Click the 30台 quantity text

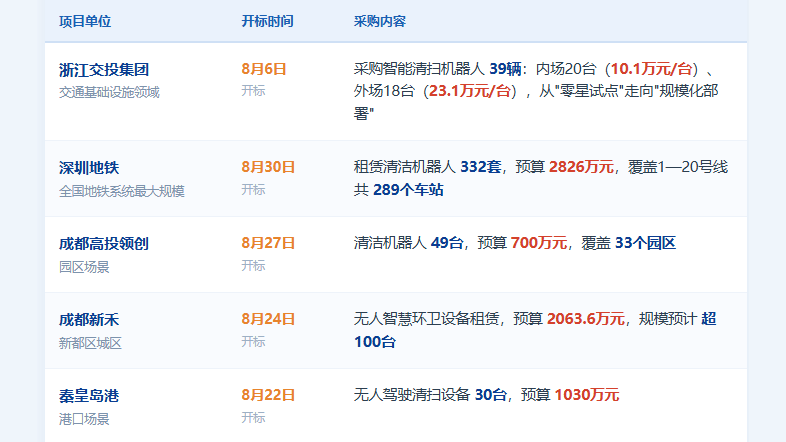(x=491, y=395)
